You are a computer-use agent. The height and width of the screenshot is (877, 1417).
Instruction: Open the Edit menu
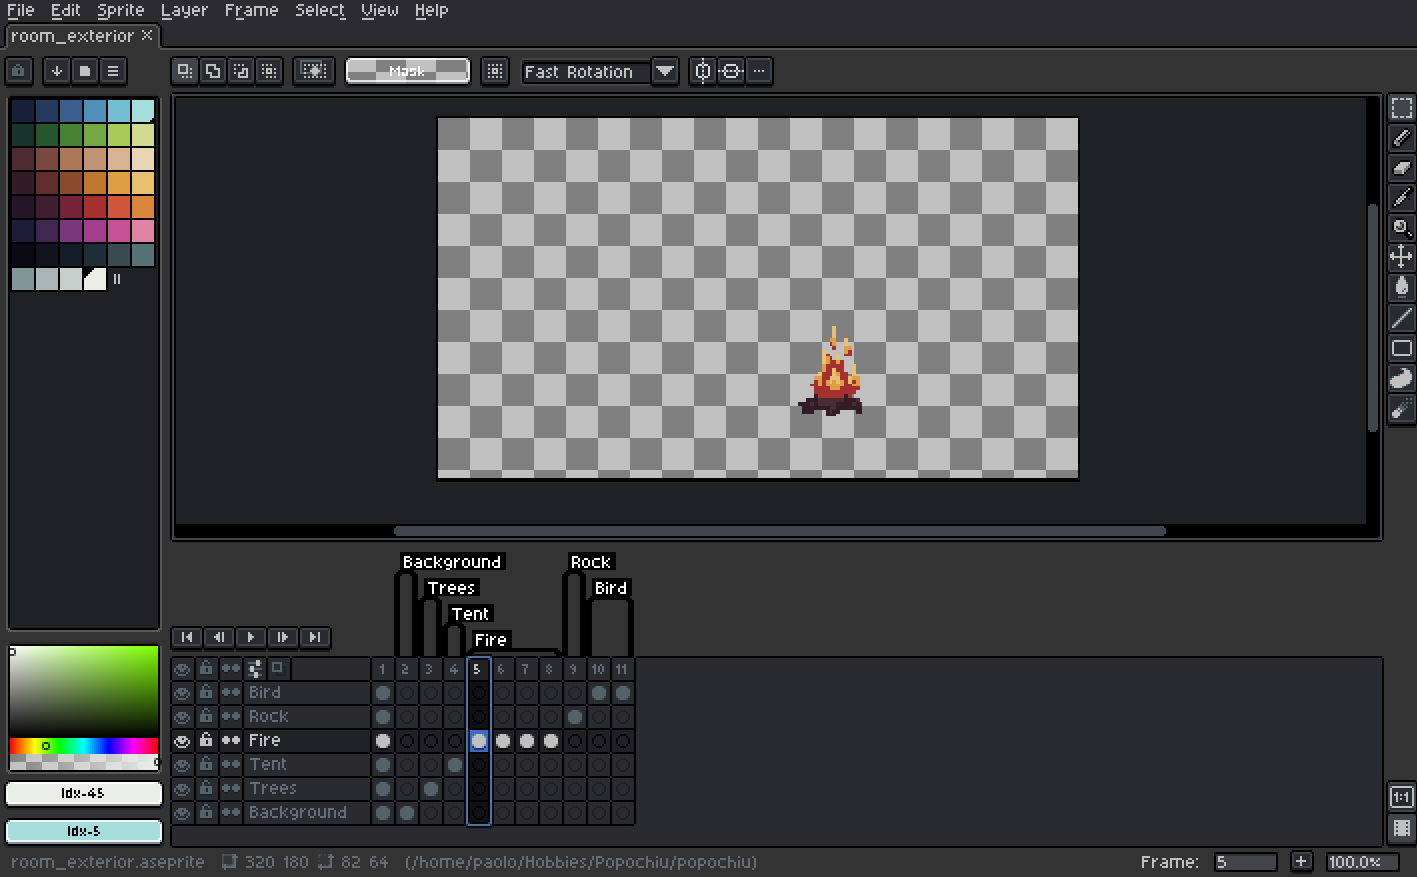tap(66, 10)
